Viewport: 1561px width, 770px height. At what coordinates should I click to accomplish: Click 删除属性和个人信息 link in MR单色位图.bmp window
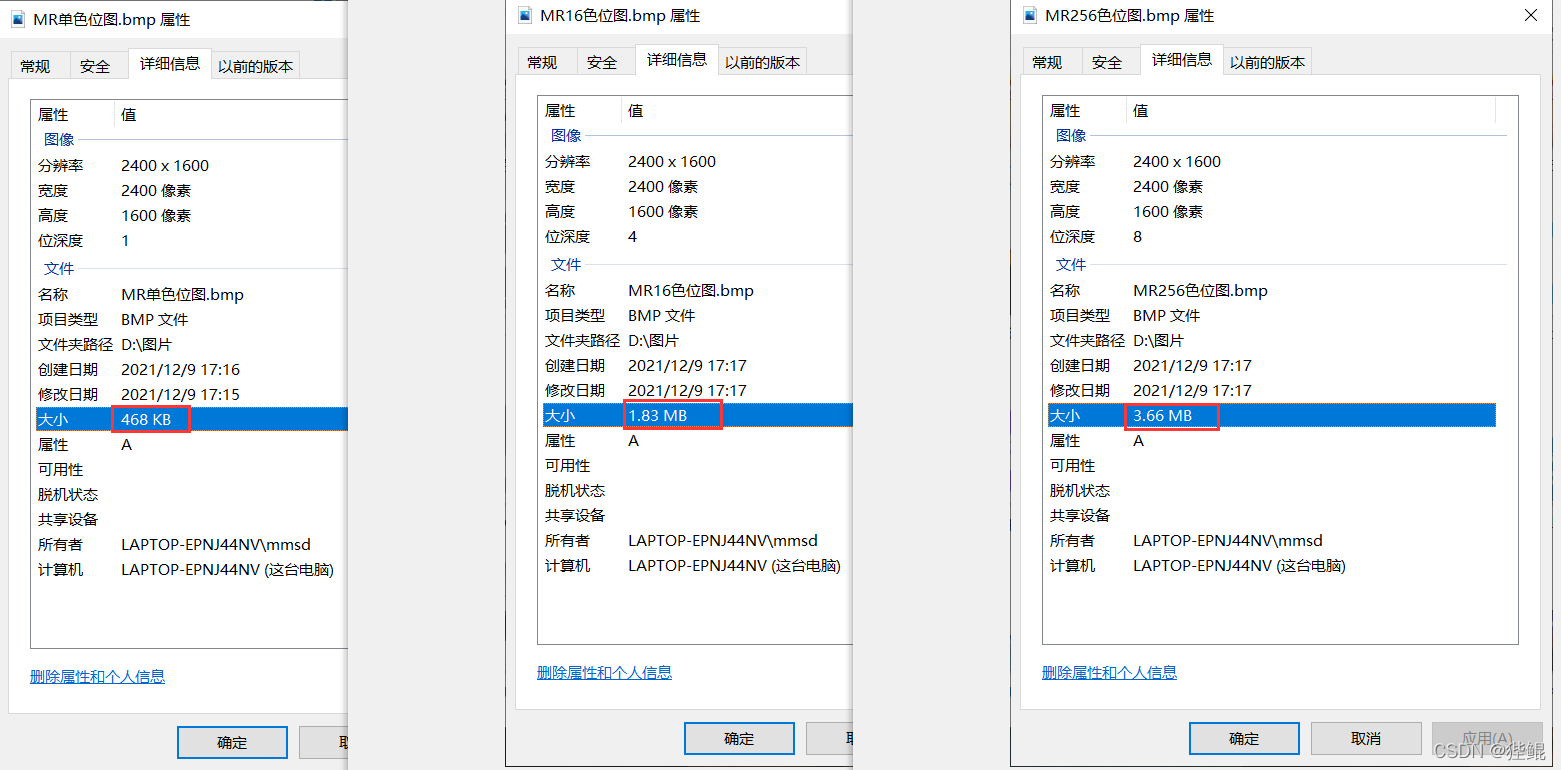pyautogui.click(x=97, y=677)
